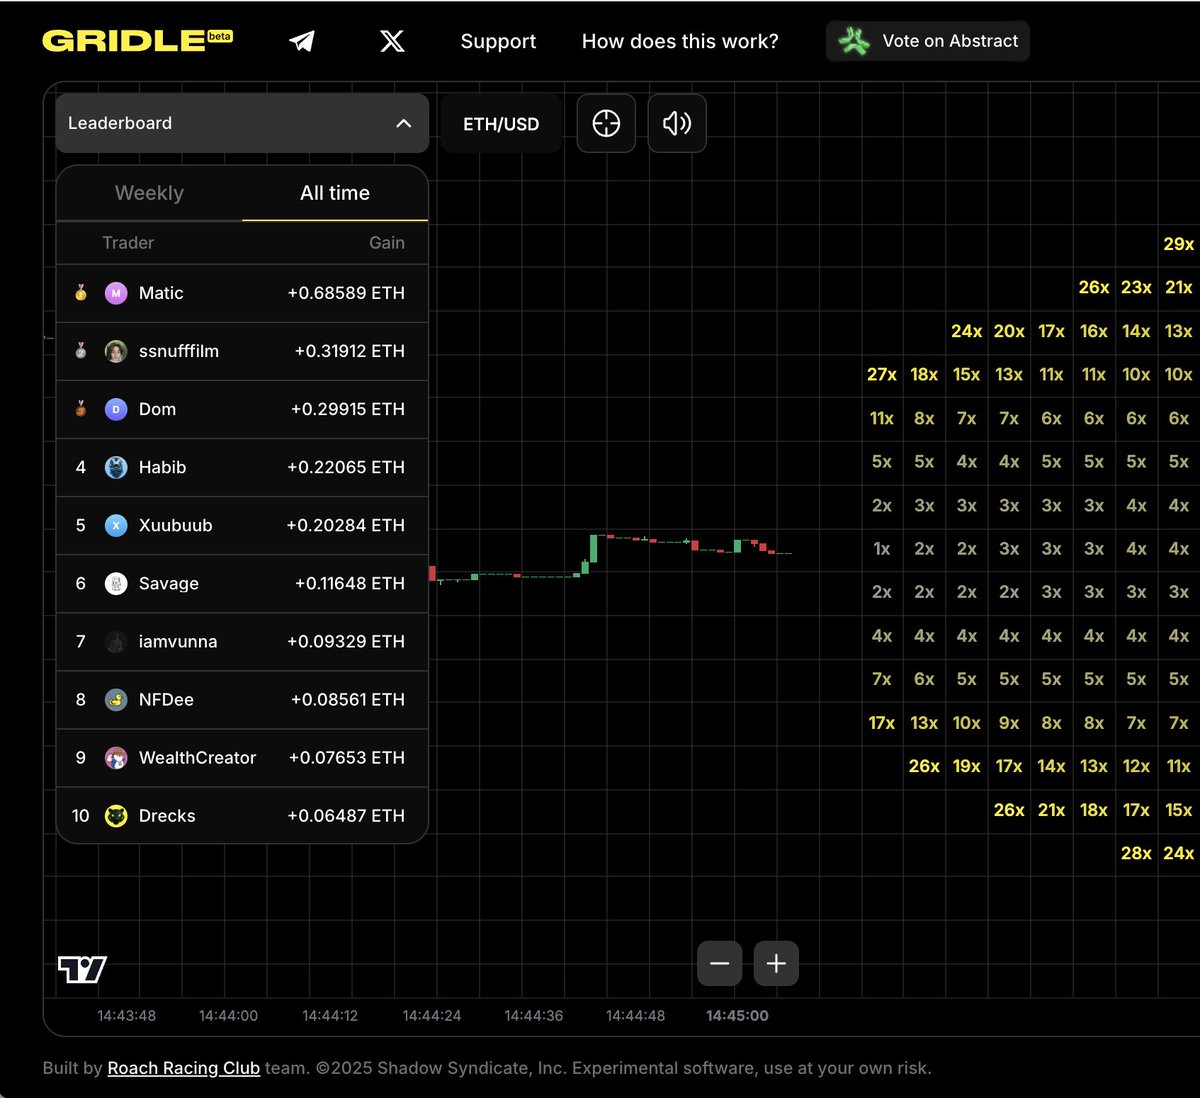The image size is (1200, 1098).
Task: Click WealthCreator's avatar
Action: (x=116, y=757)
